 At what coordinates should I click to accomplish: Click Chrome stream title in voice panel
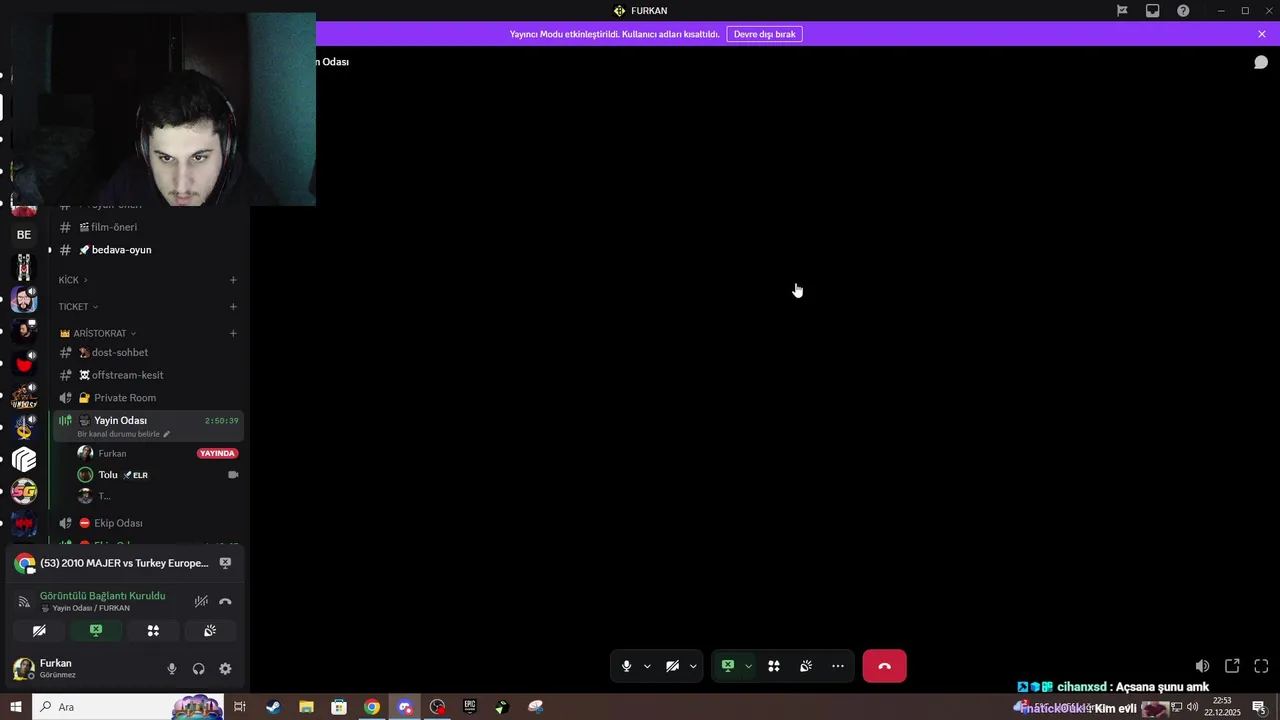pos(124,563)
